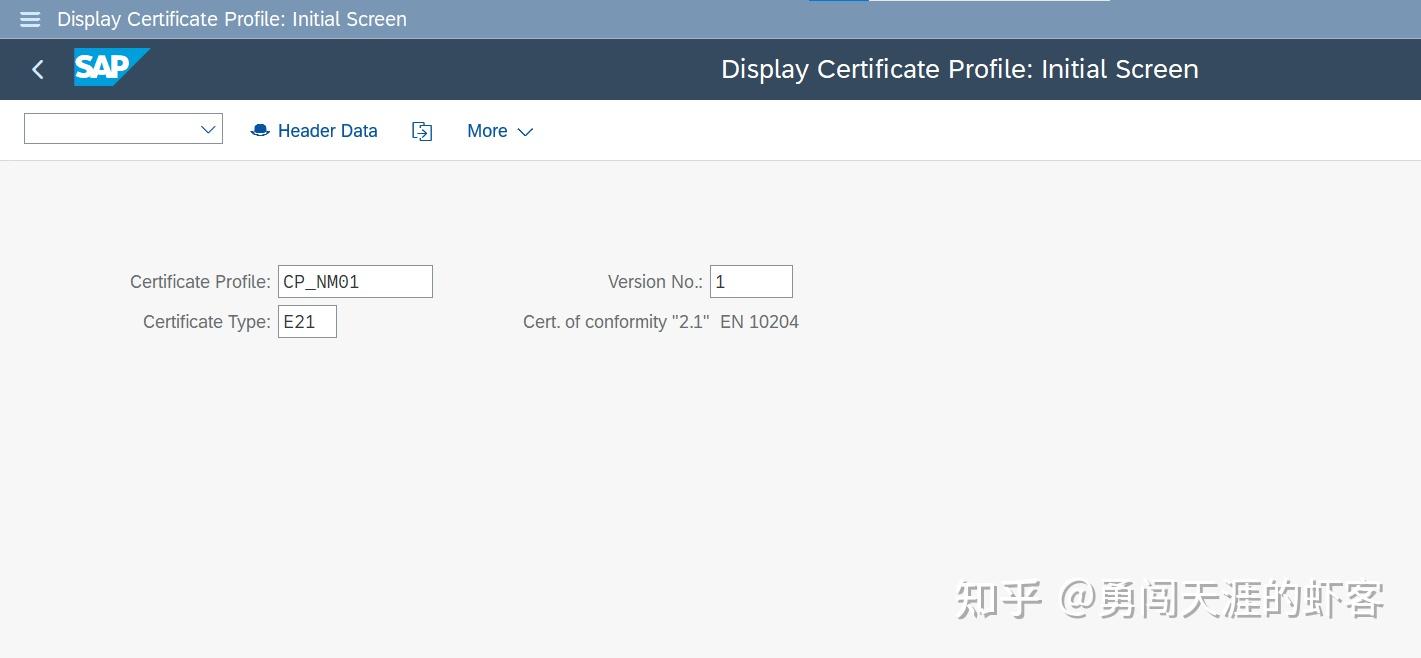
Task: Click the Certificate Profile label
Action: pos(200,281)
